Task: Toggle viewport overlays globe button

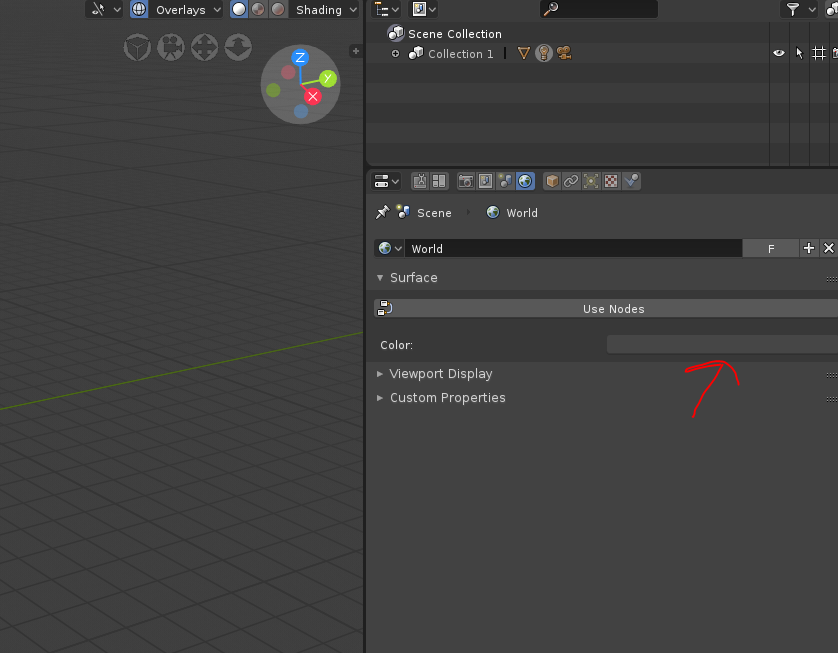Action: coord(139,9)
